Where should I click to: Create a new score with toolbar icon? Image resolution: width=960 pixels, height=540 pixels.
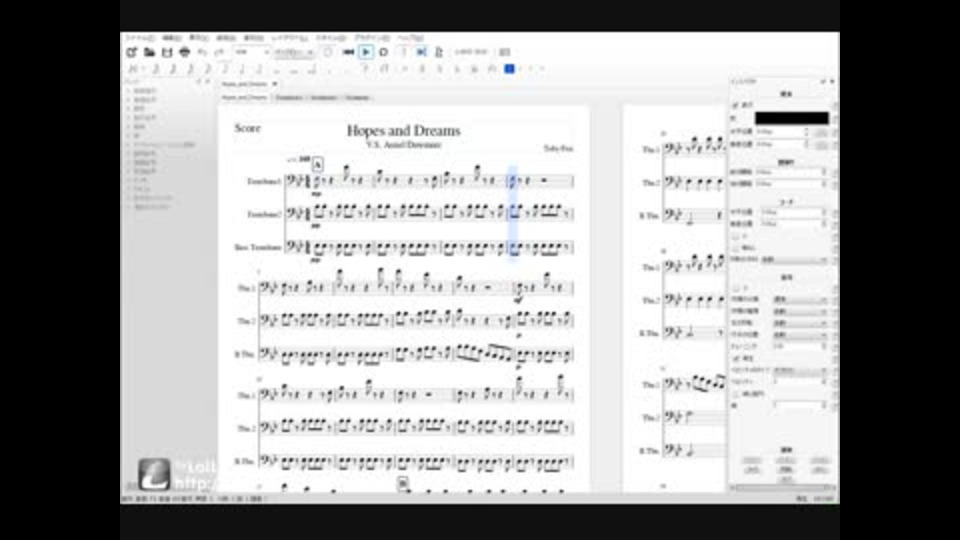(132, 53)
